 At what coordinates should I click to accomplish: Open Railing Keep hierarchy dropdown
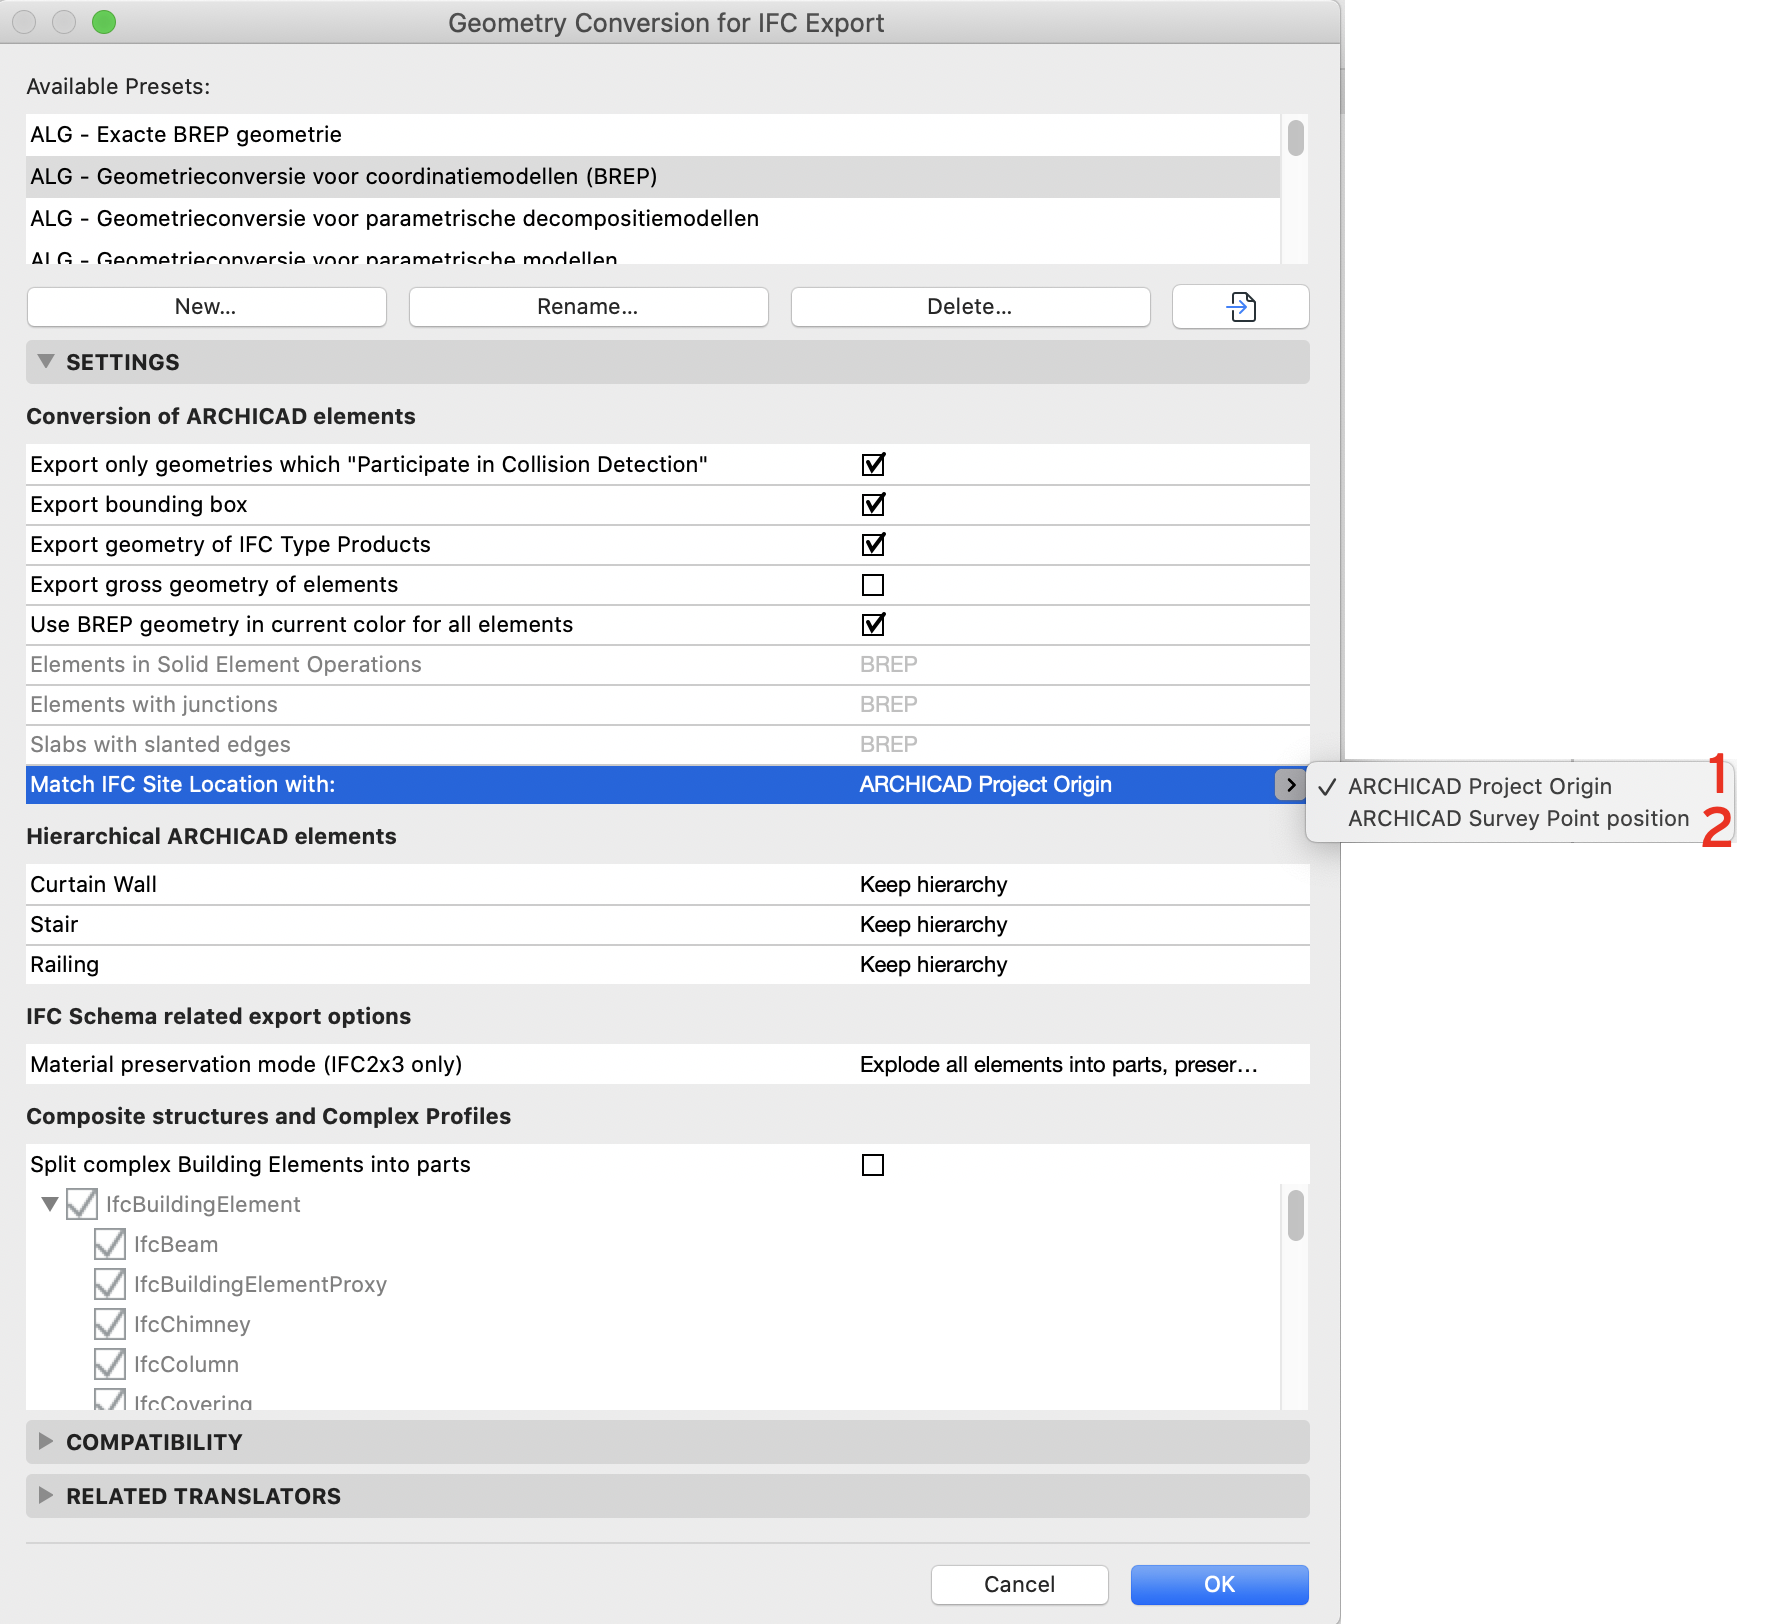point(933,965)
